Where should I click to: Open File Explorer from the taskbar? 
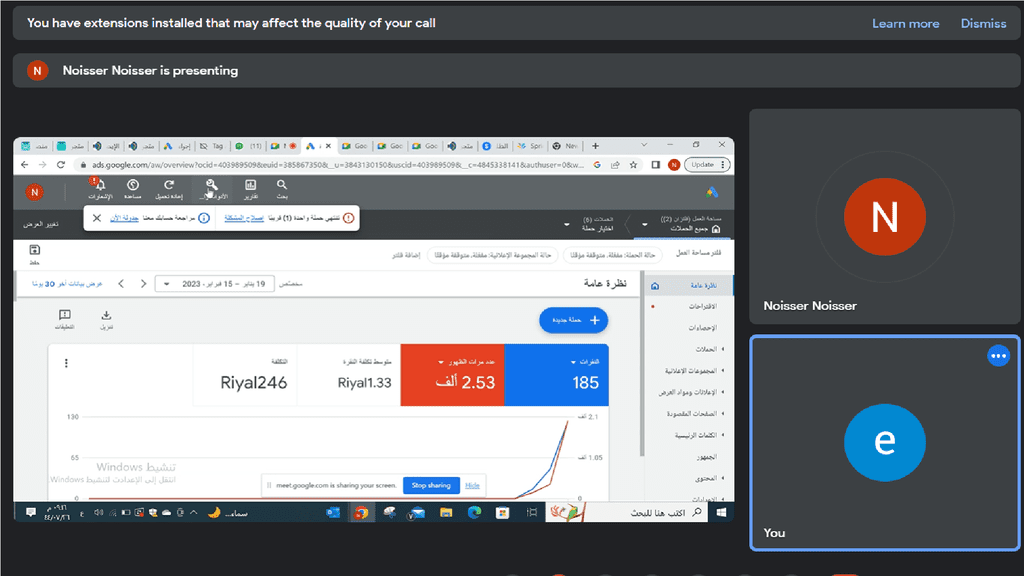coord(446,513)
